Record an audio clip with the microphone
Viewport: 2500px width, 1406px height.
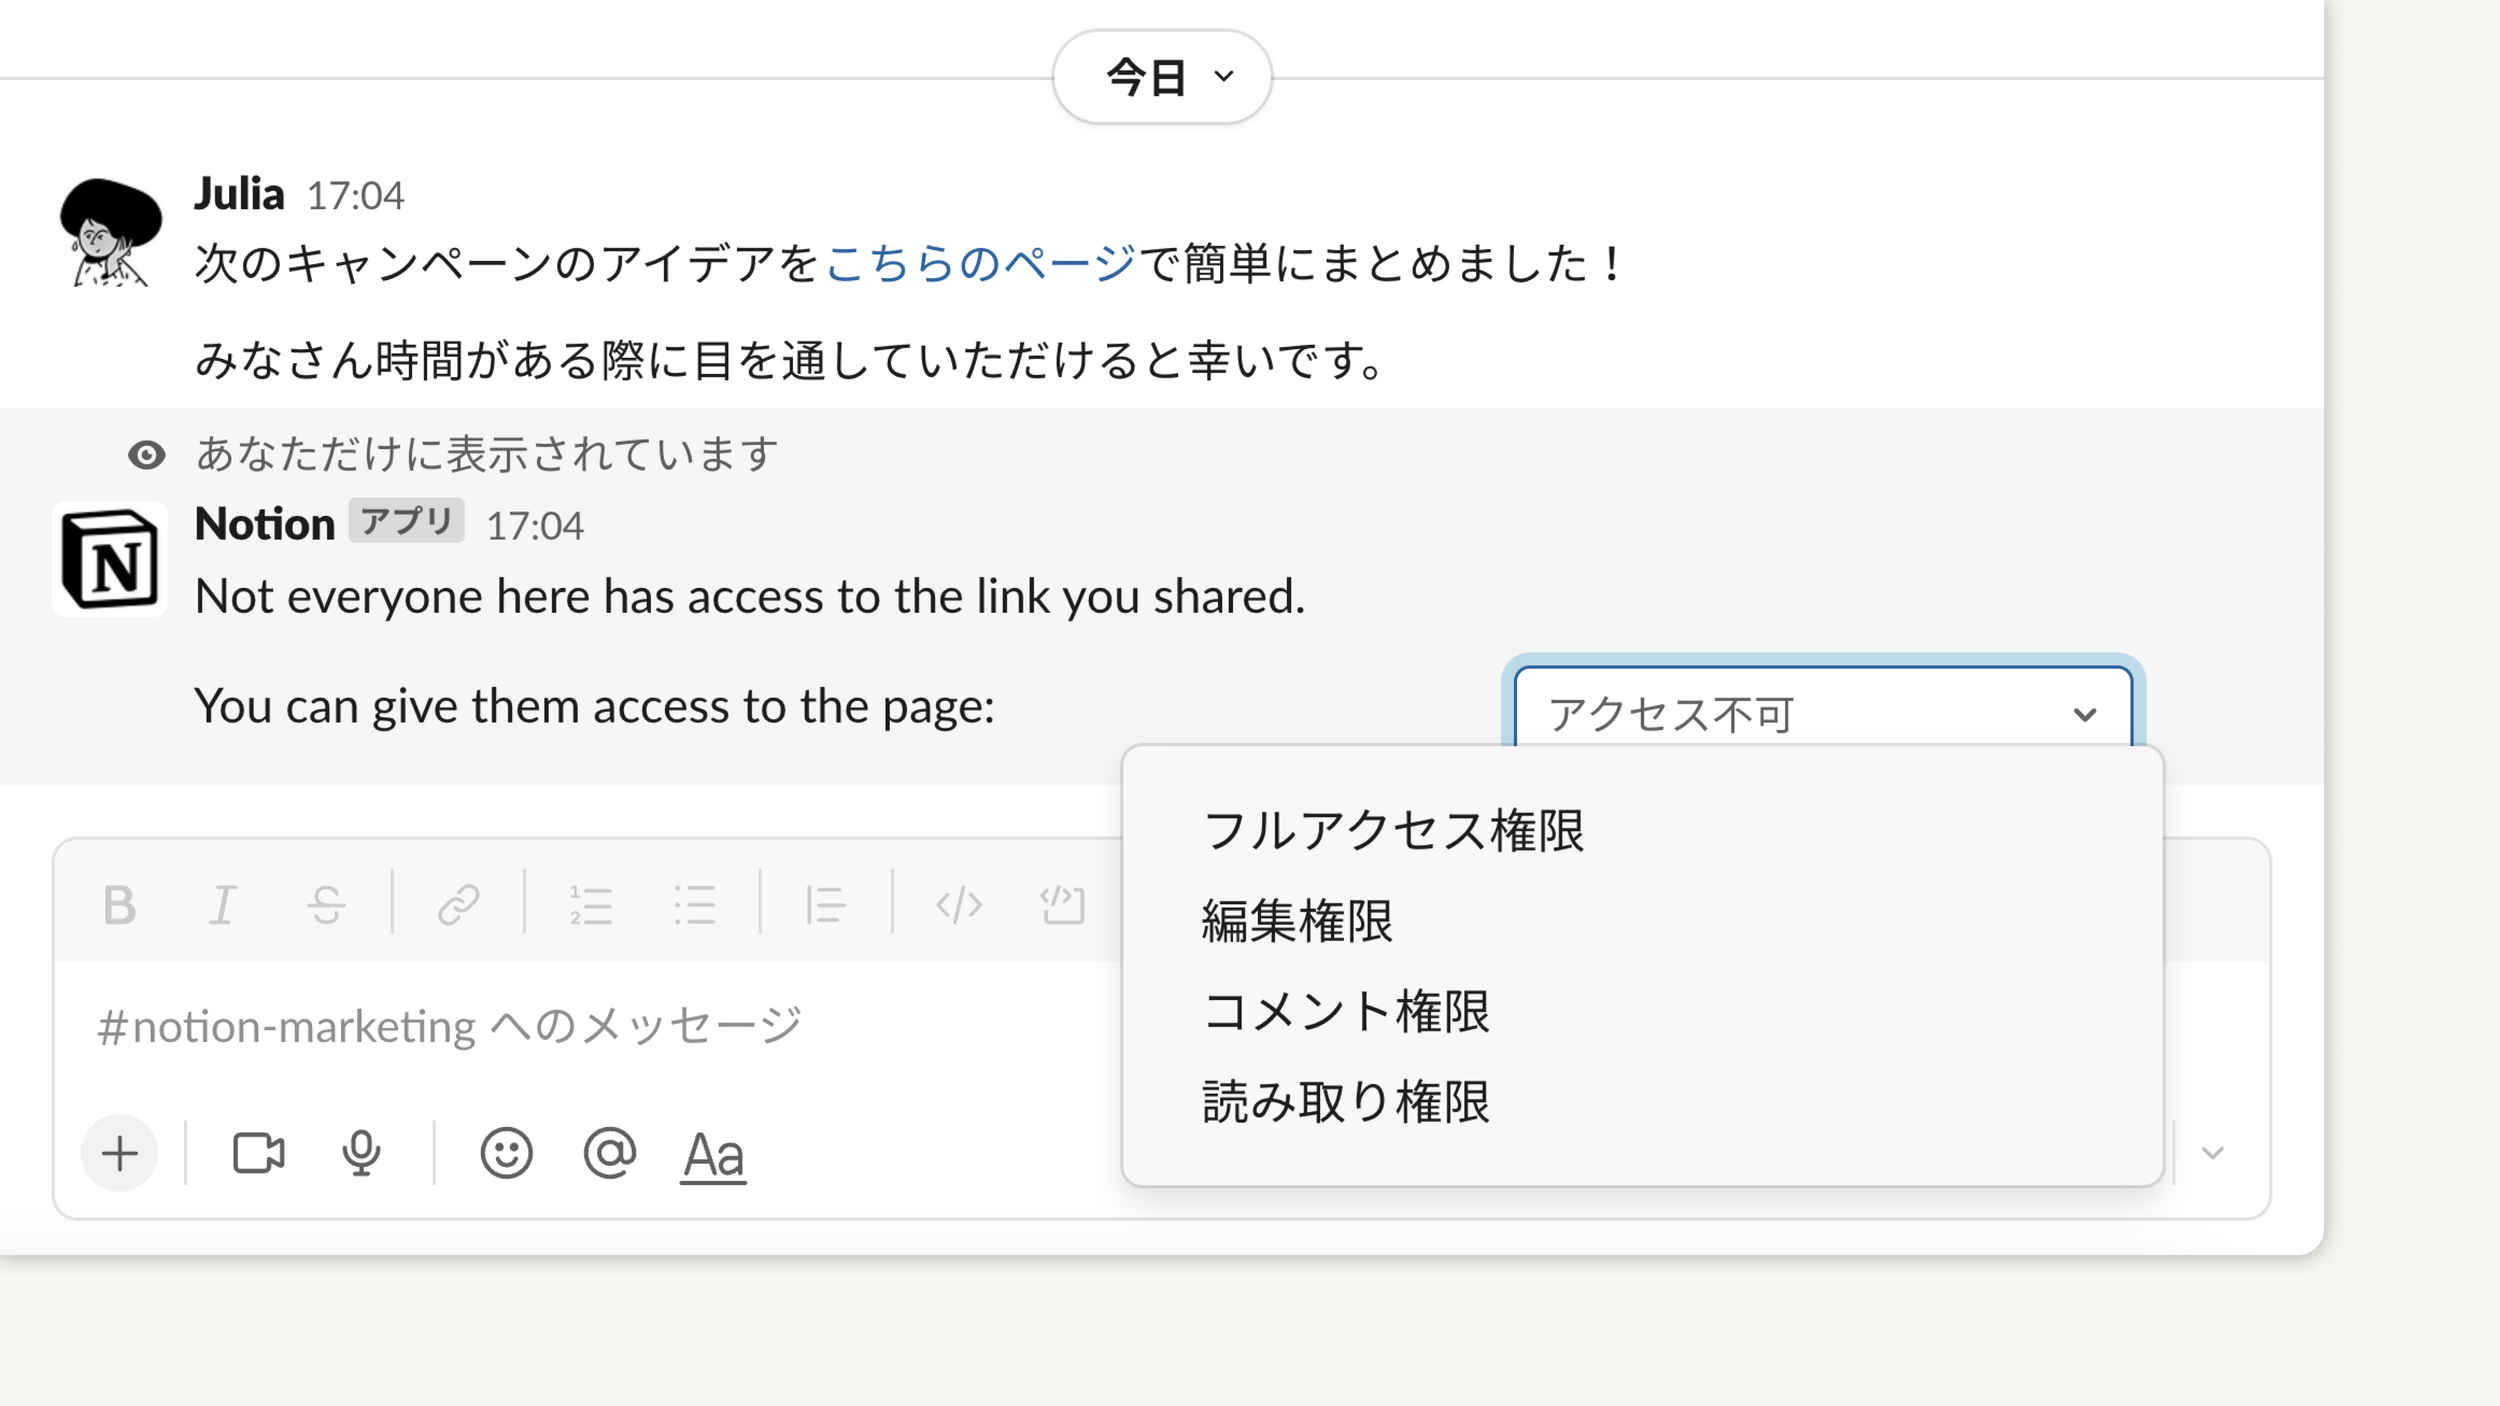click(x=361, y=1152)
